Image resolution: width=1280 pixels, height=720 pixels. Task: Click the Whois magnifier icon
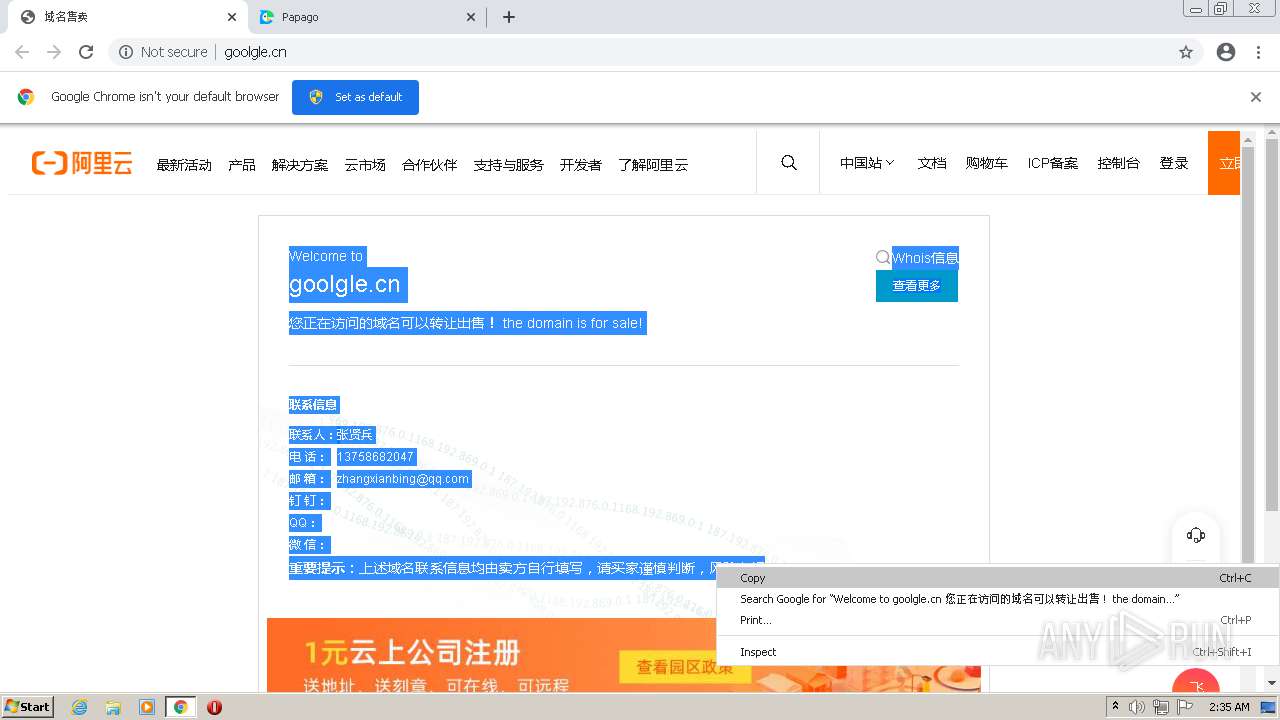(883, 258)
